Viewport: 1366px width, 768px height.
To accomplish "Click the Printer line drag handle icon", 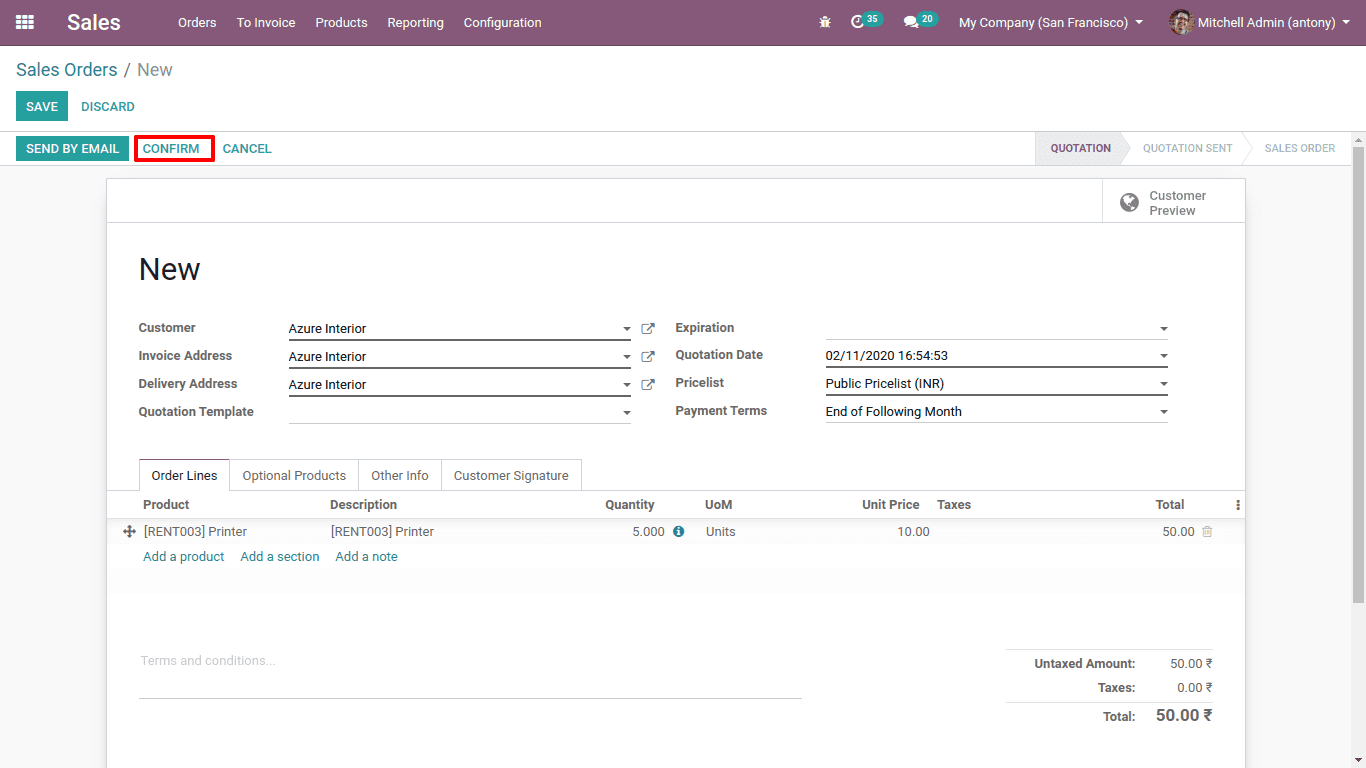I will click(x=129, y=532).
